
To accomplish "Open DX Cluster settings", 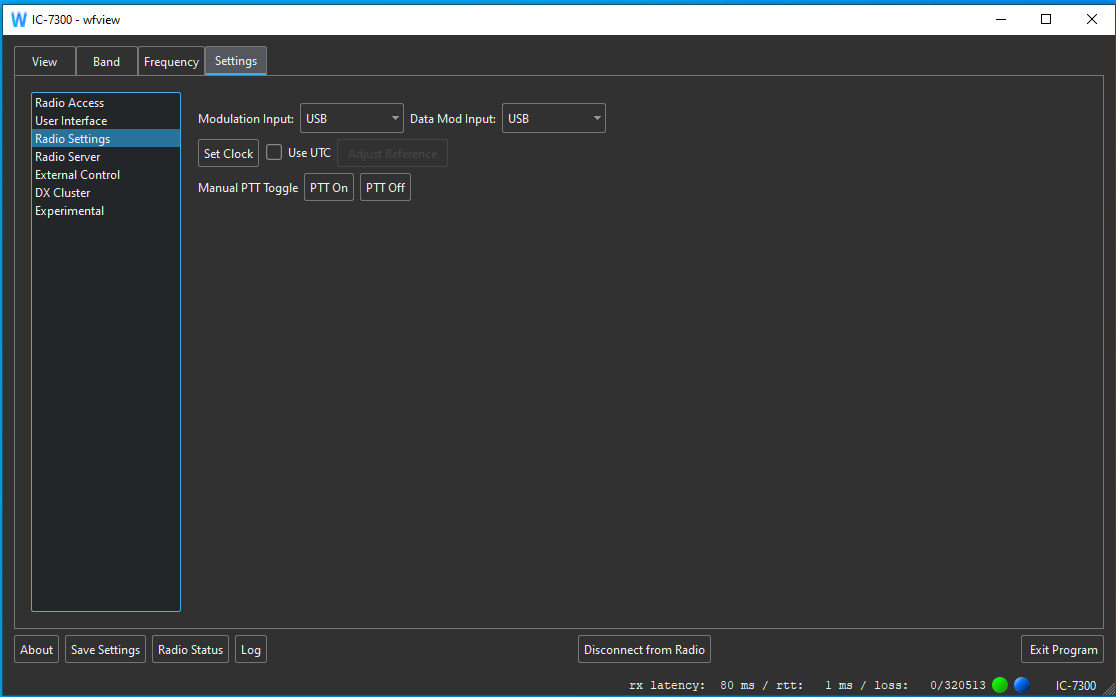I will click(x=63, y=193).
